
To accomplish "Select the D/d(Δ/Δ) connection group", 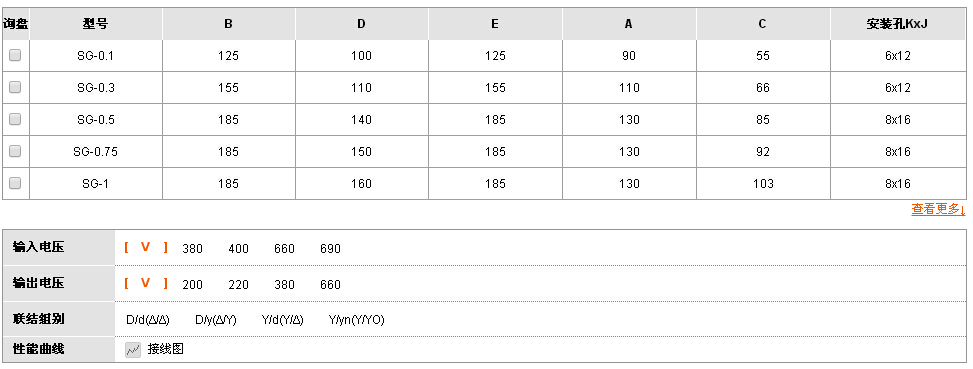I will (148, 320).
